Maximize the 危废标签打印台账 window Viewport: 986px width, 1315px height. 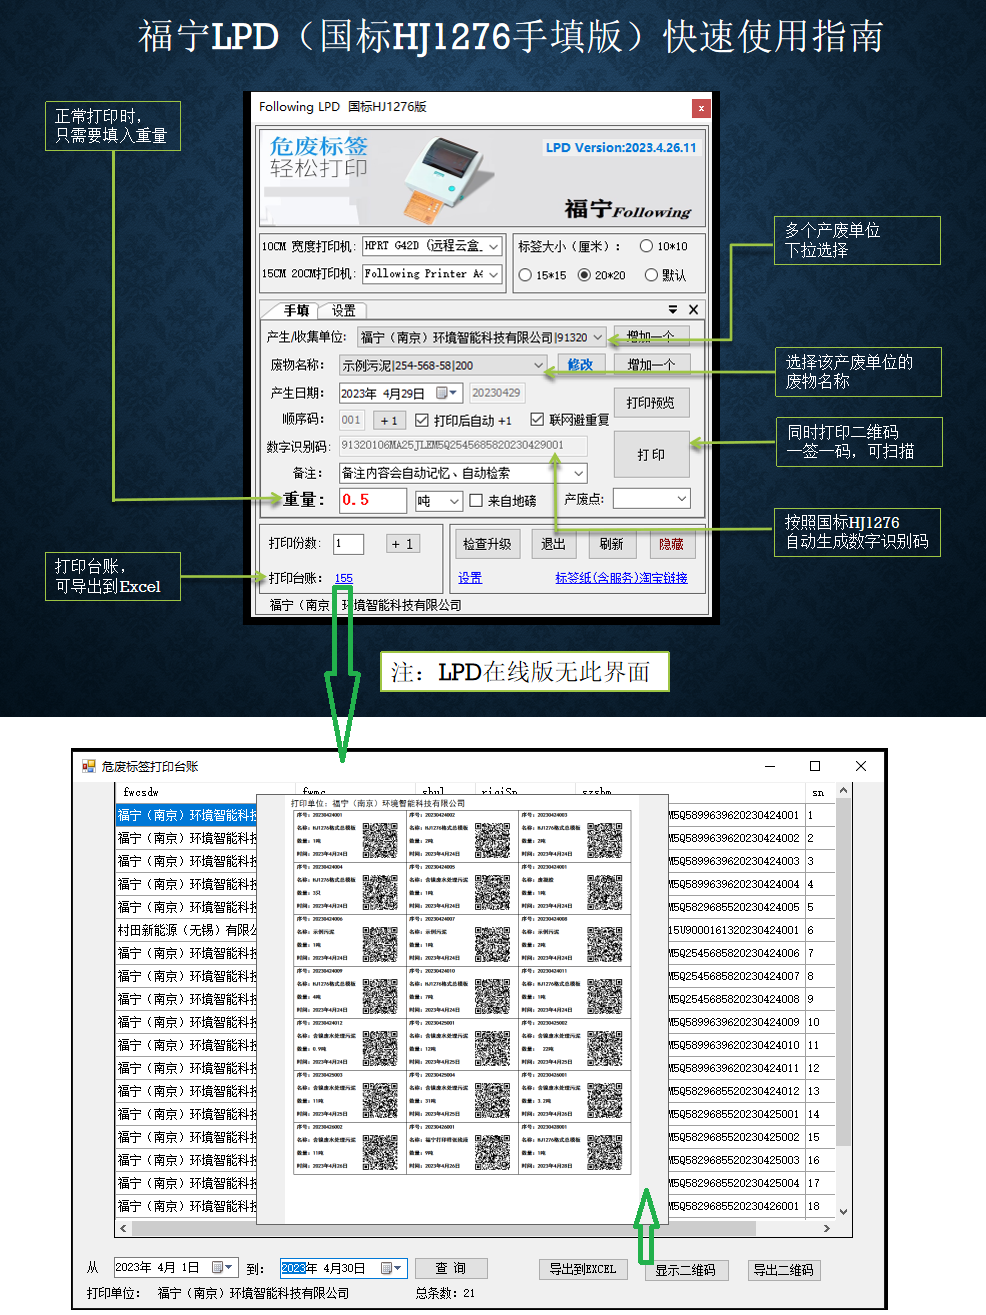click(815, 766)
